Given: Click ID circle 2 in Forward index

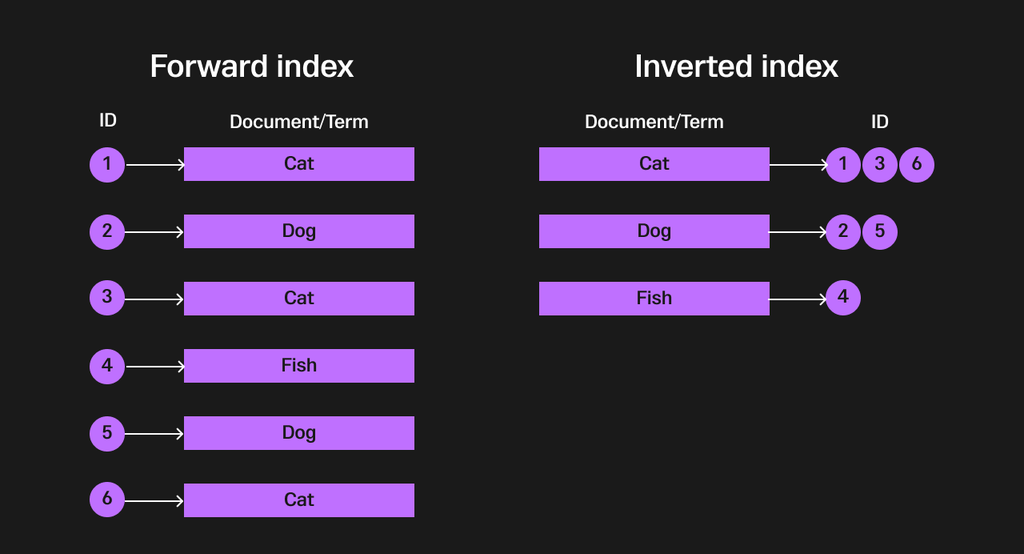Looking at the screenshot, I should (x=107, y=232).
